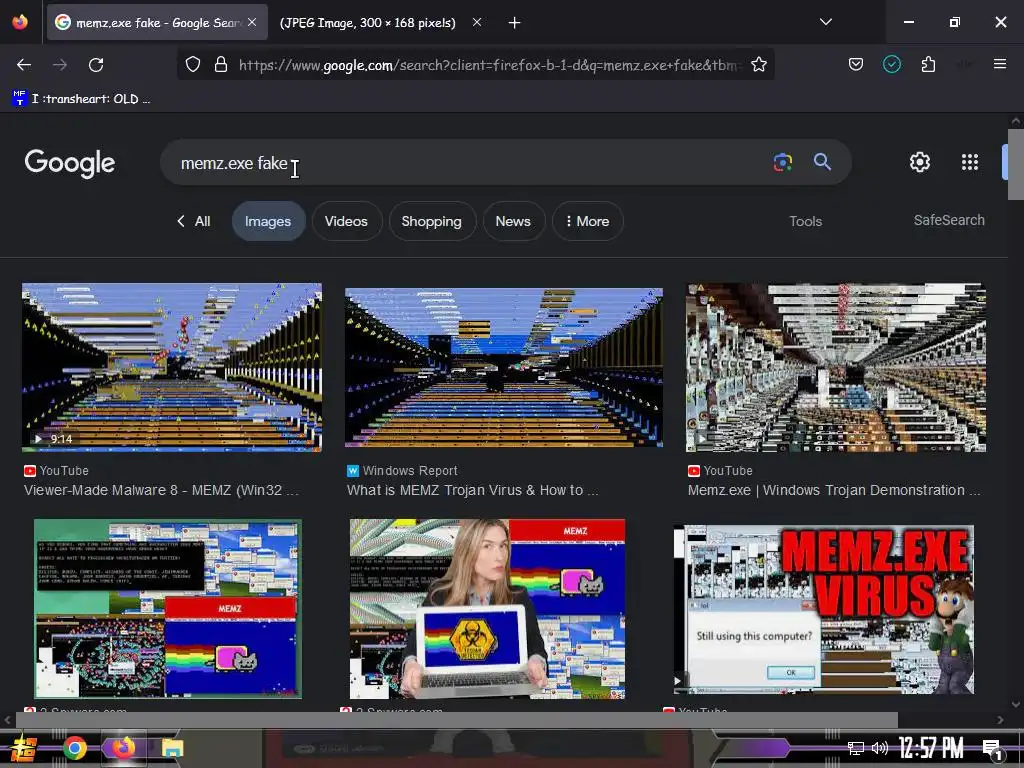Open a new browser tab
The height and width of the screenshot is (768, 1024).
pyautogui.click(x=515, y=23)
